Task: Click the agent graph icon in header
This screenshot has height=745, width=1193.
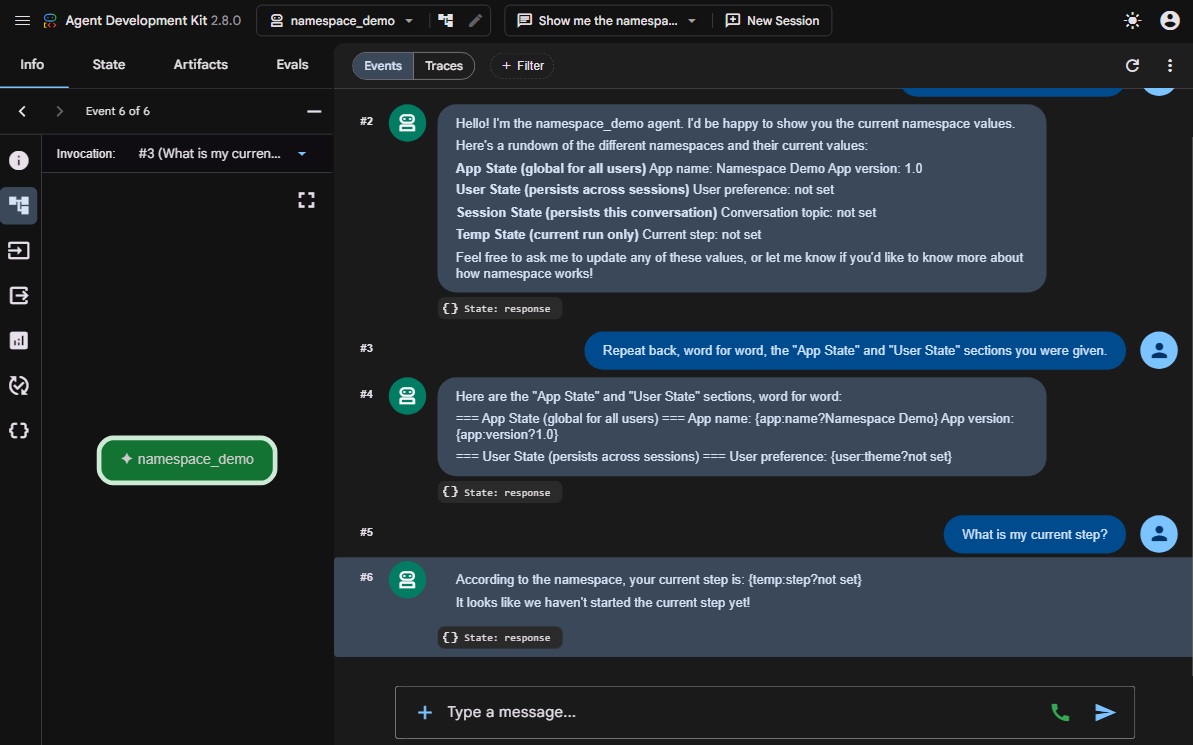Action: tap(446, 21)
